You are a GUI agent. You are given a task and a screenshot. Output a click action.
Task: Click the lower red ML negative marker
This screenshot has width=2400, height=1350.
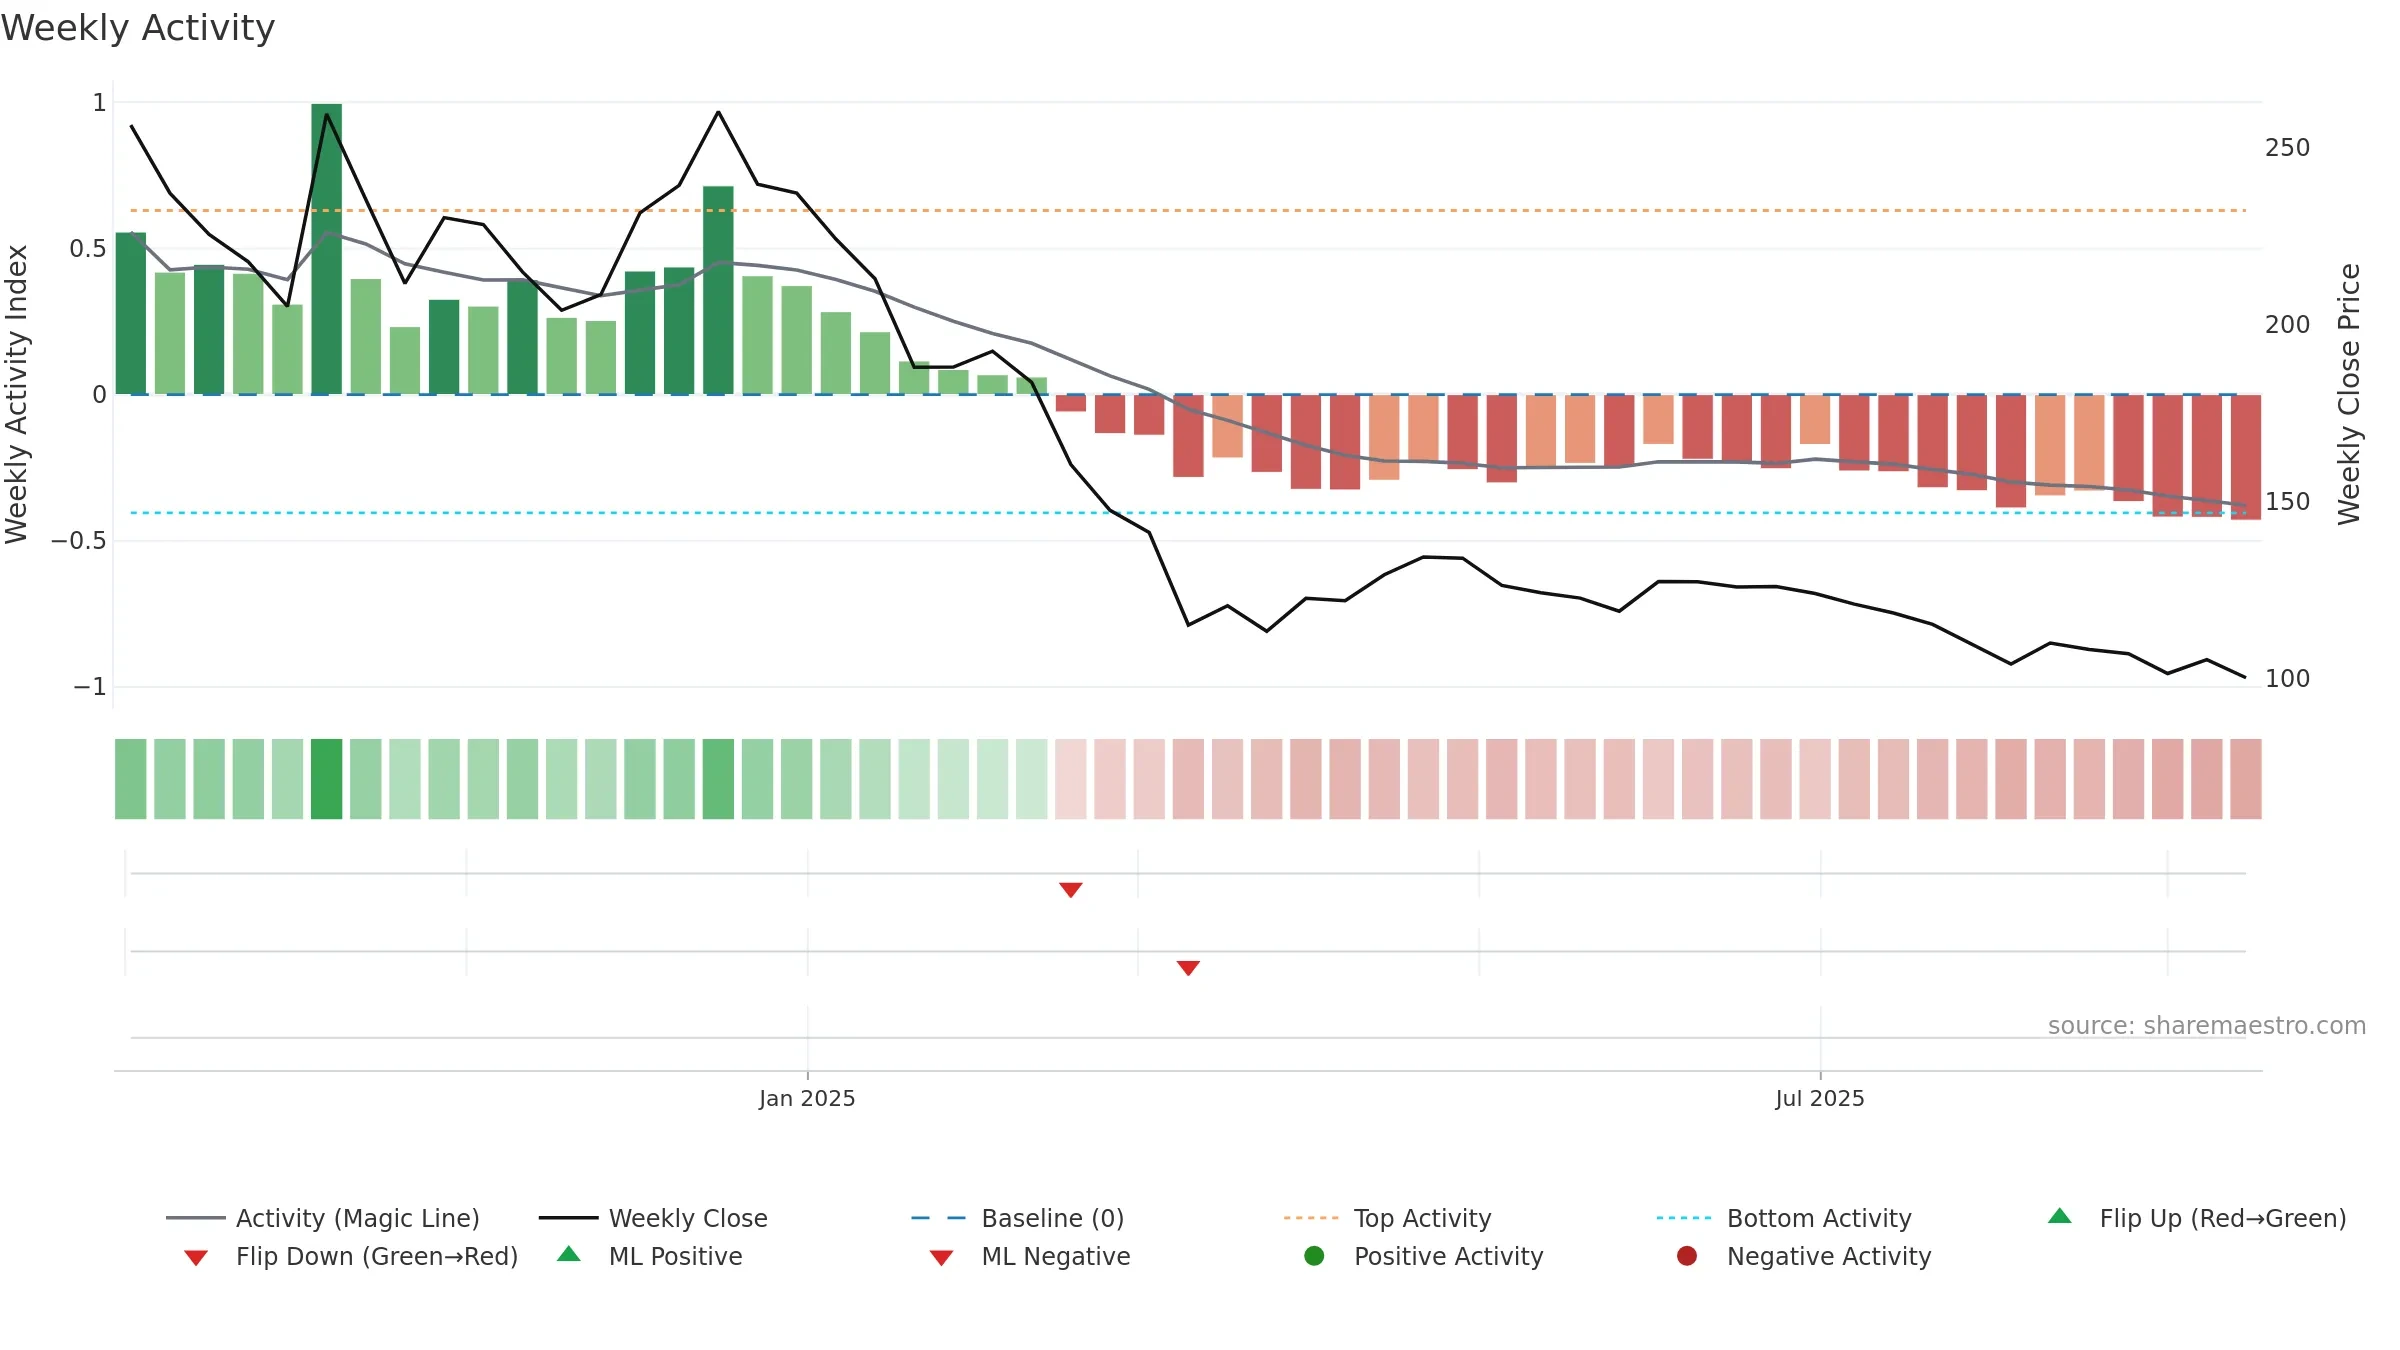coord(1188,968)
